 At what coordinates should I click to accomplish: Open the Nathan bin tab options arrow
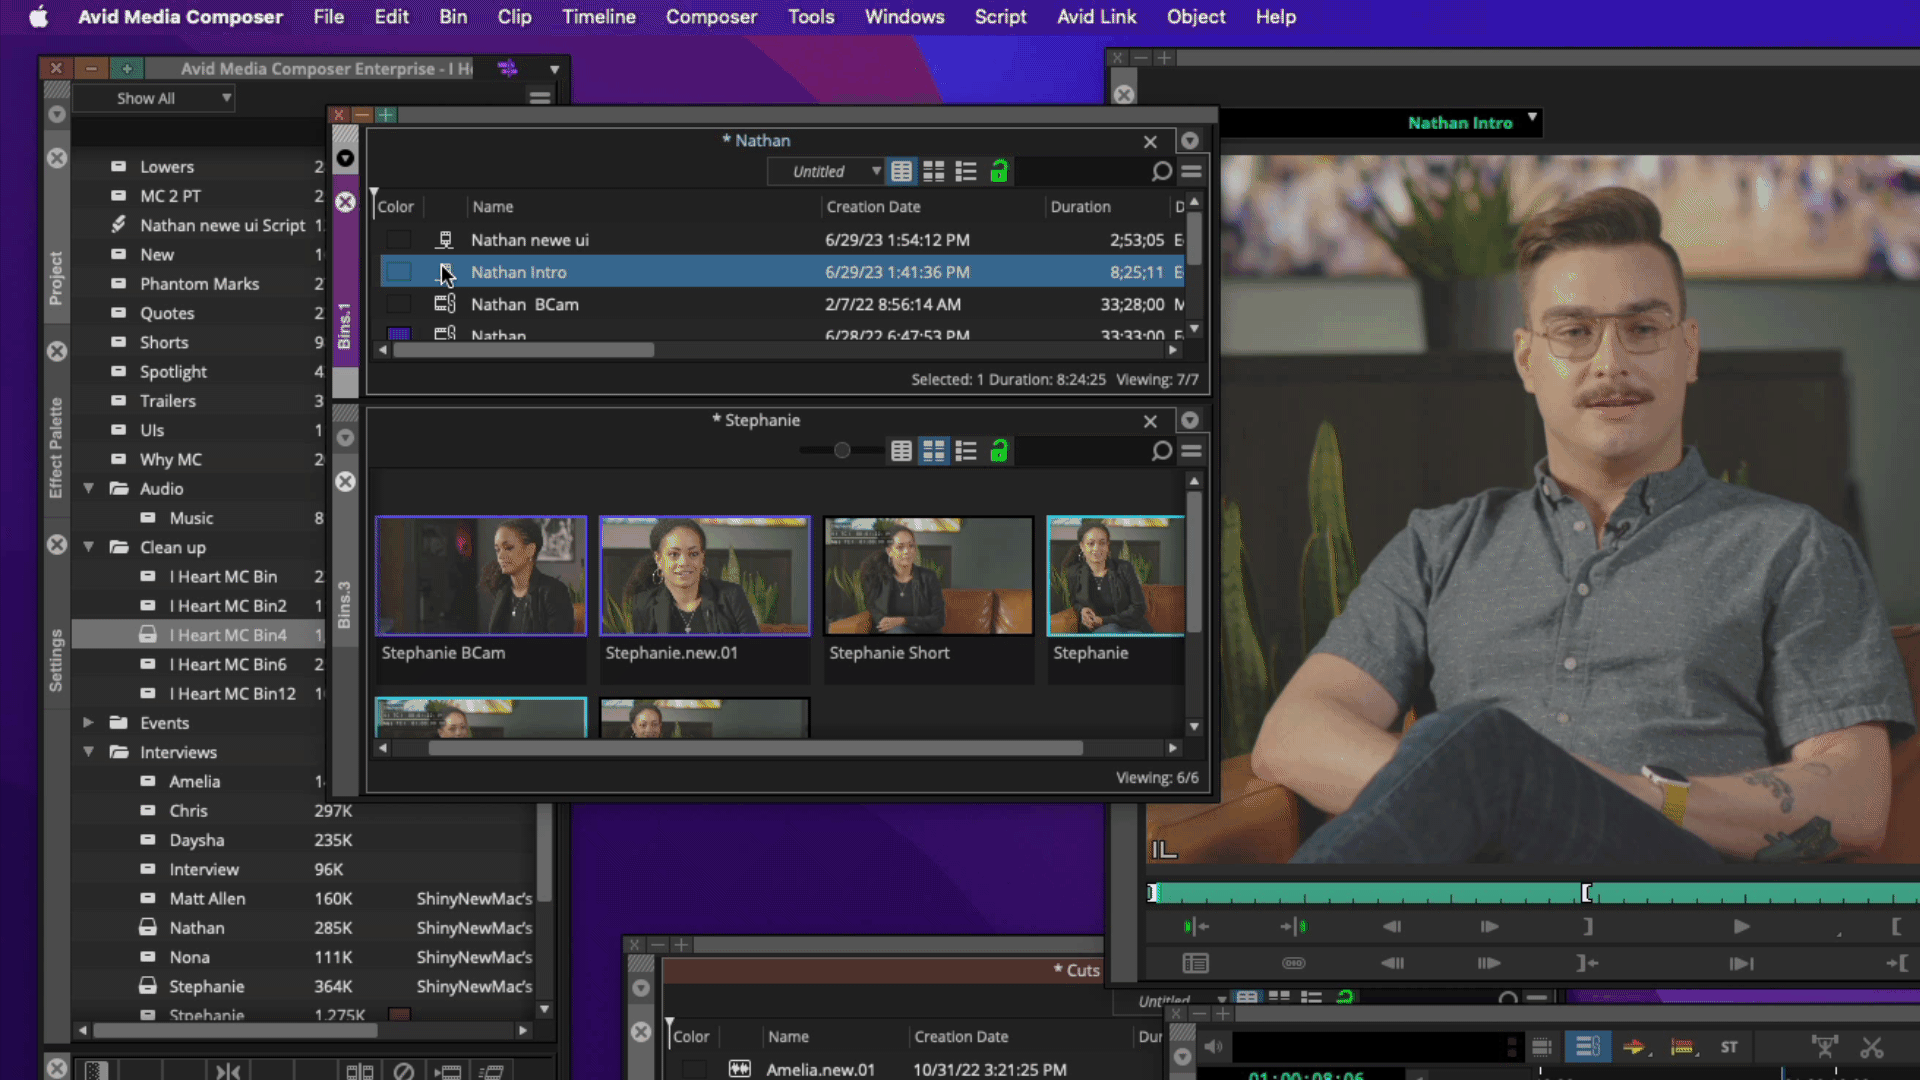pyautogui.click(x=1189, y=141)
